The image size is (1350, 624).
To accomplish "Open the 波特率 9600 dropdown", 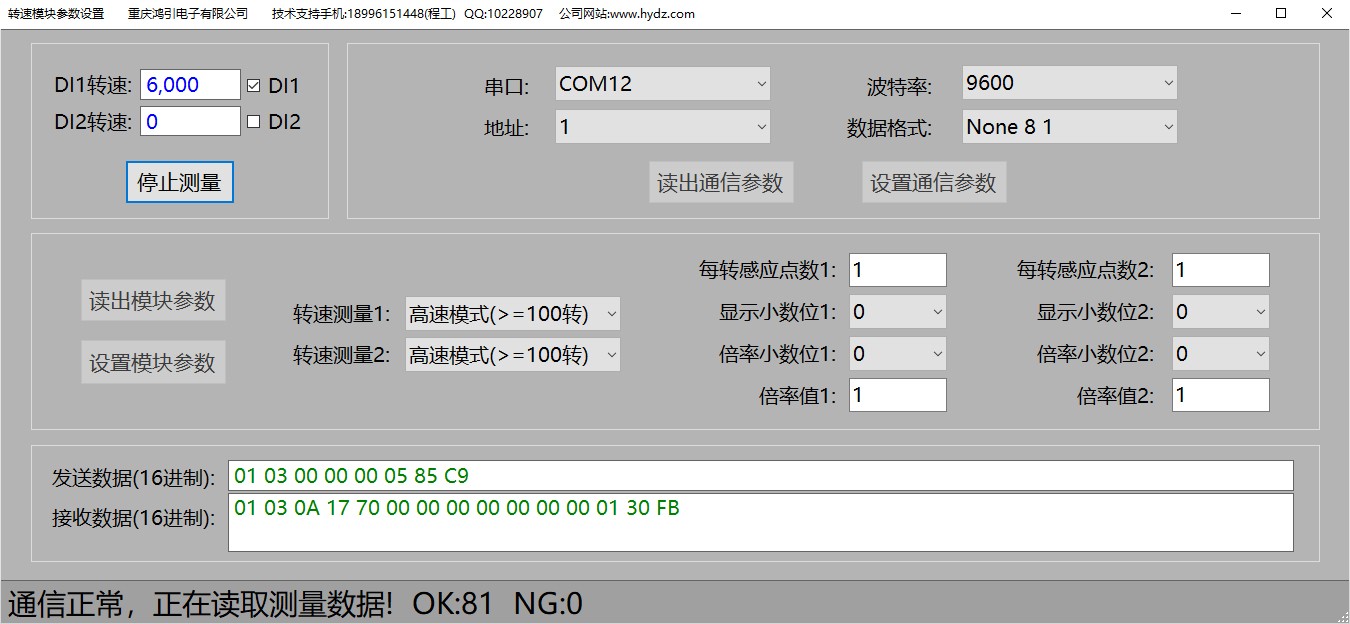I will tap(1068, 84).
